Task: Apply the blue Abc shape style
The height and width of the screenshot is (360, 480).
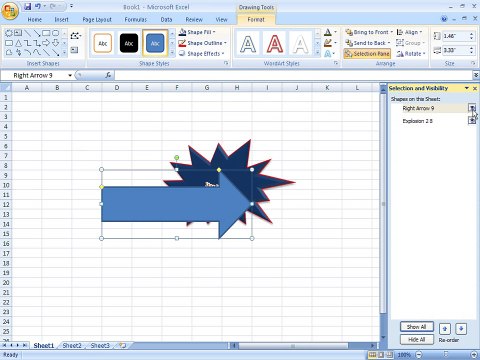Action: (155, 43)
